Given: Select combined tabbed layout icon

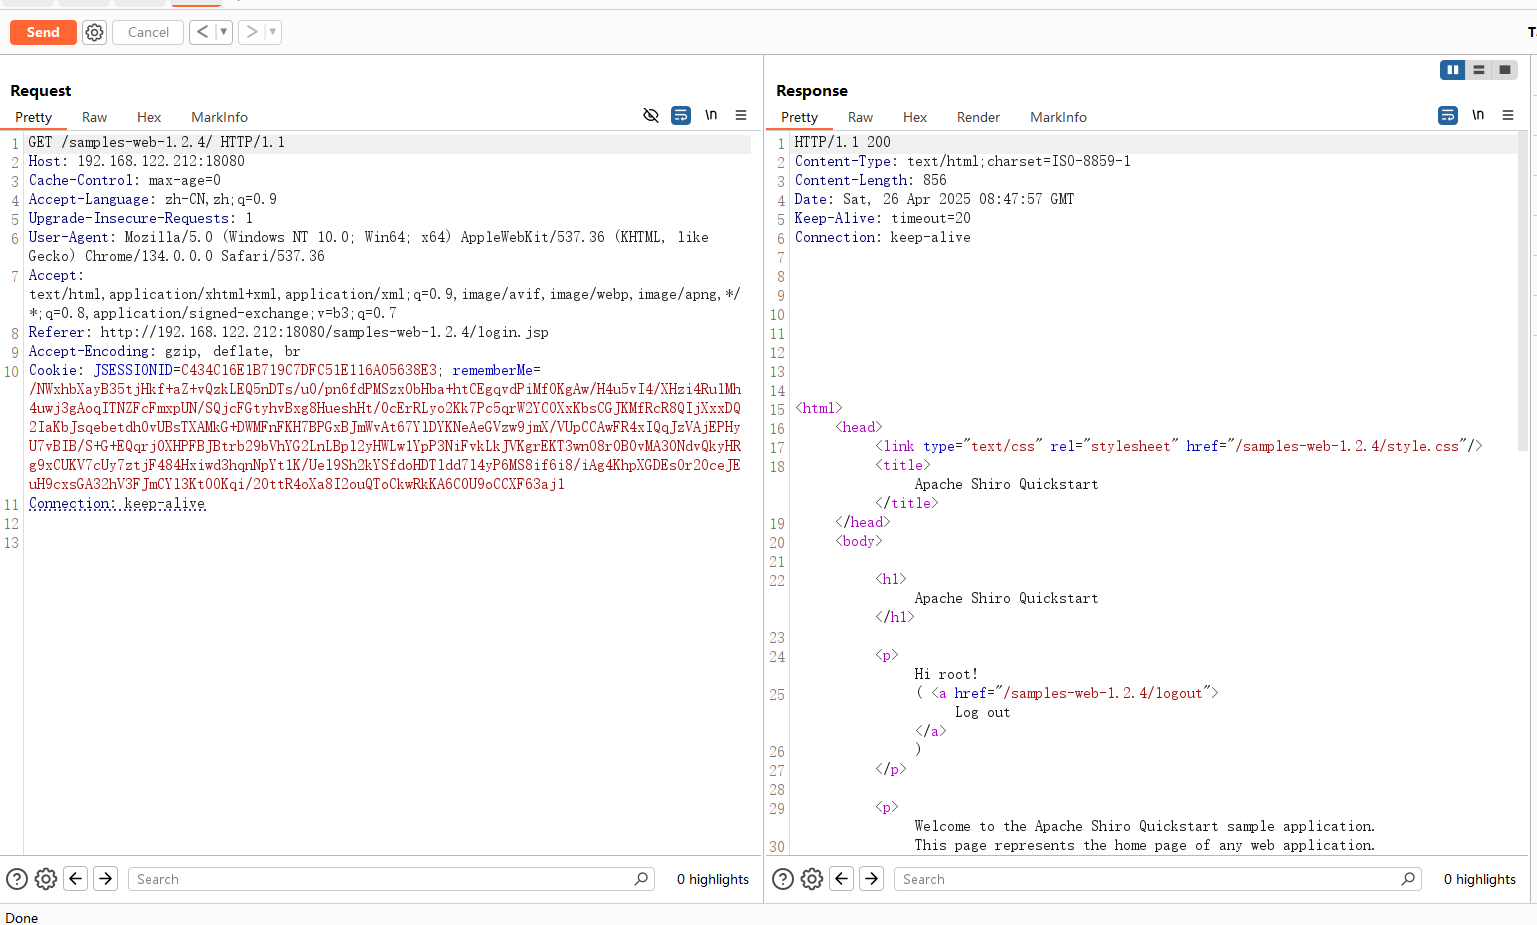Looking at the screenshot, I should (1504, 69).
